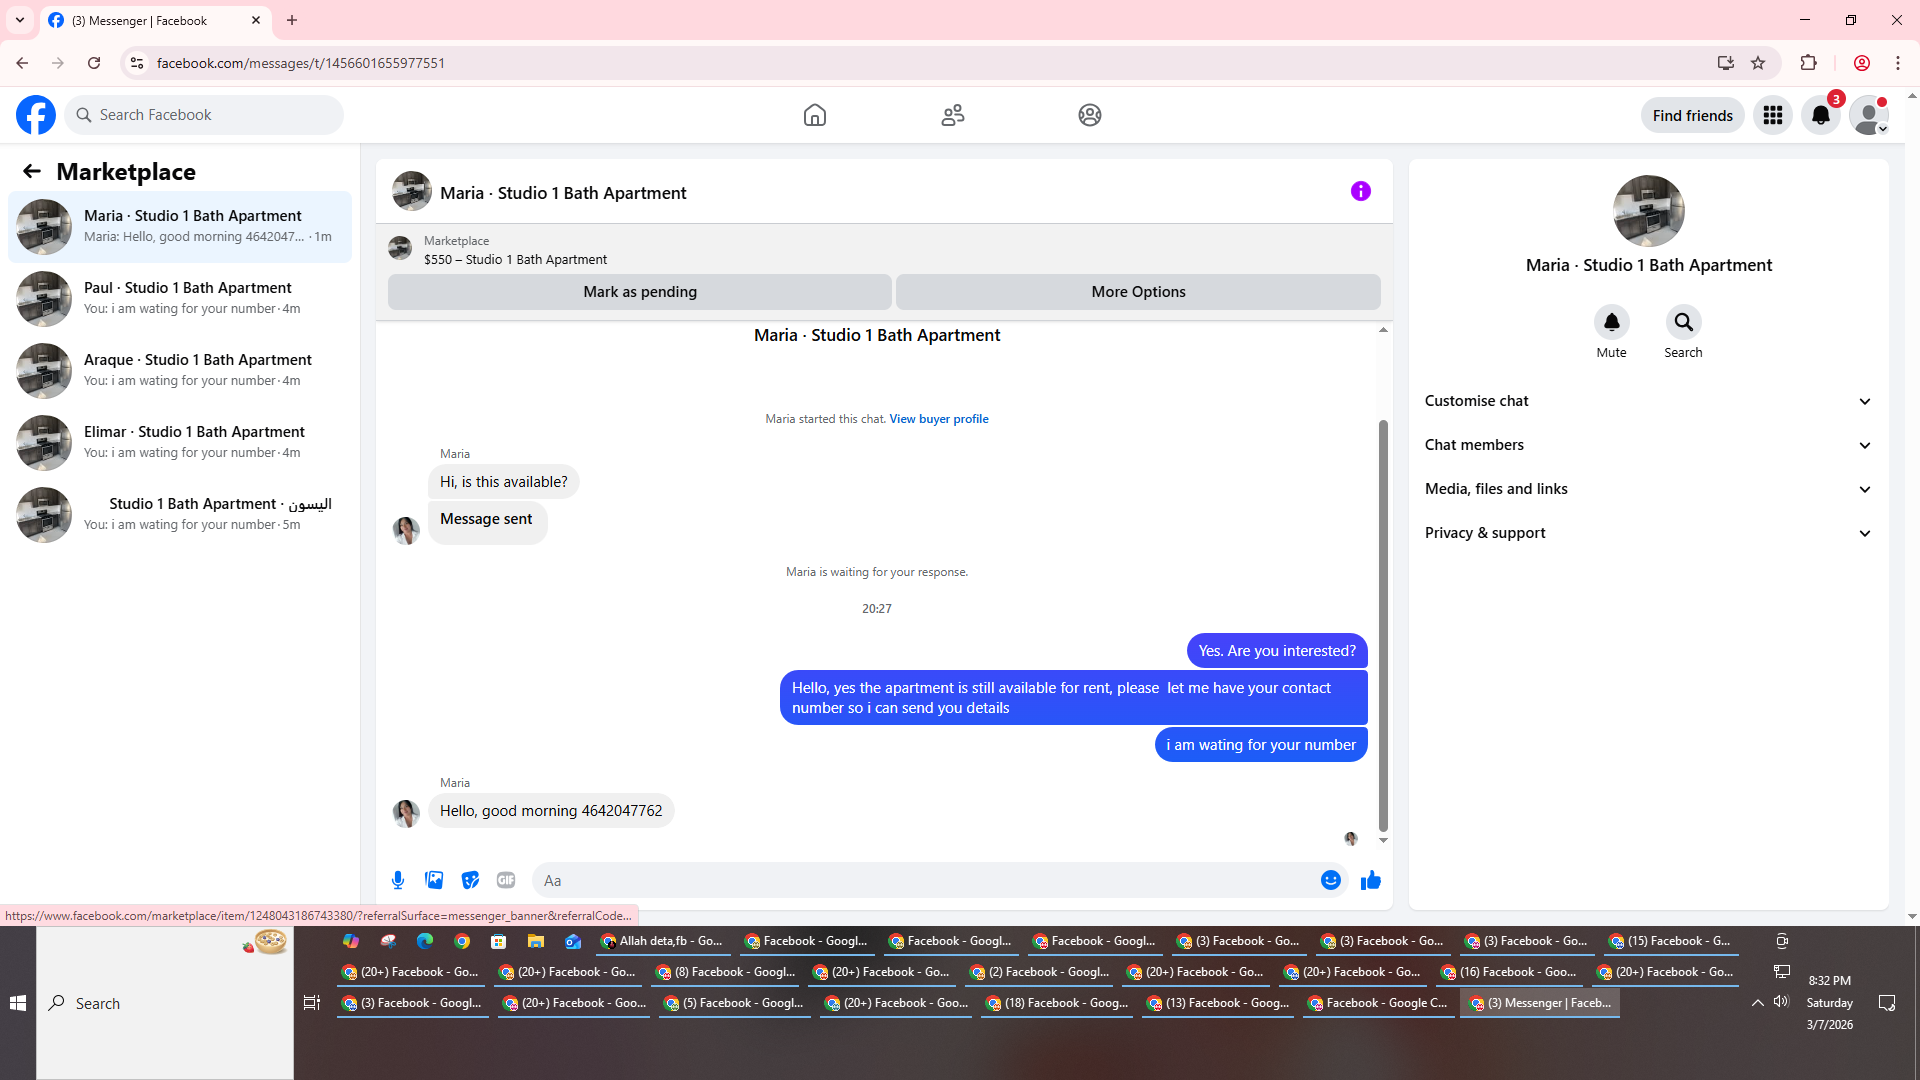Image resolution: width=1920 pixels, height=1080 pixels.
Task: View site information icon in address bar
Action: pos(137,63)
